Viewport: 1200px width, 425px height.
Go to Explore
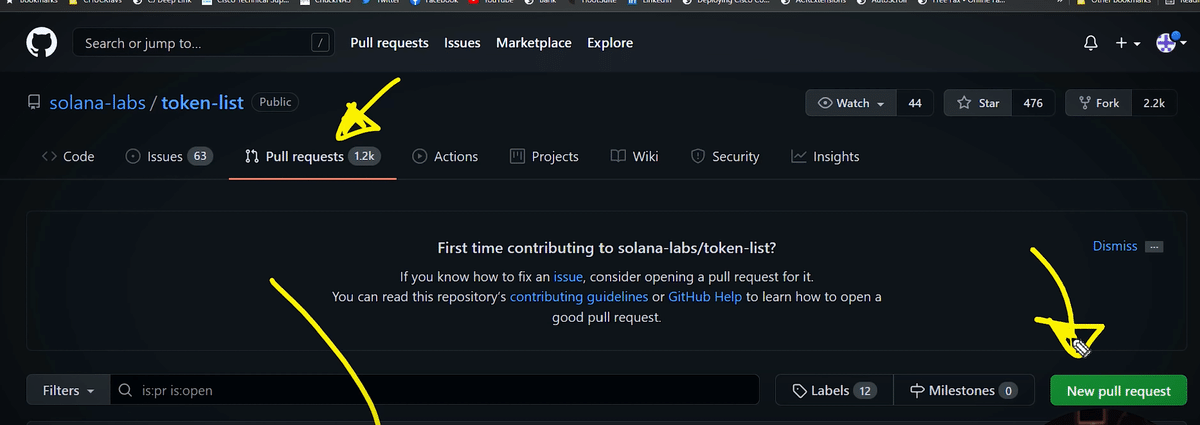click(610, 43)
